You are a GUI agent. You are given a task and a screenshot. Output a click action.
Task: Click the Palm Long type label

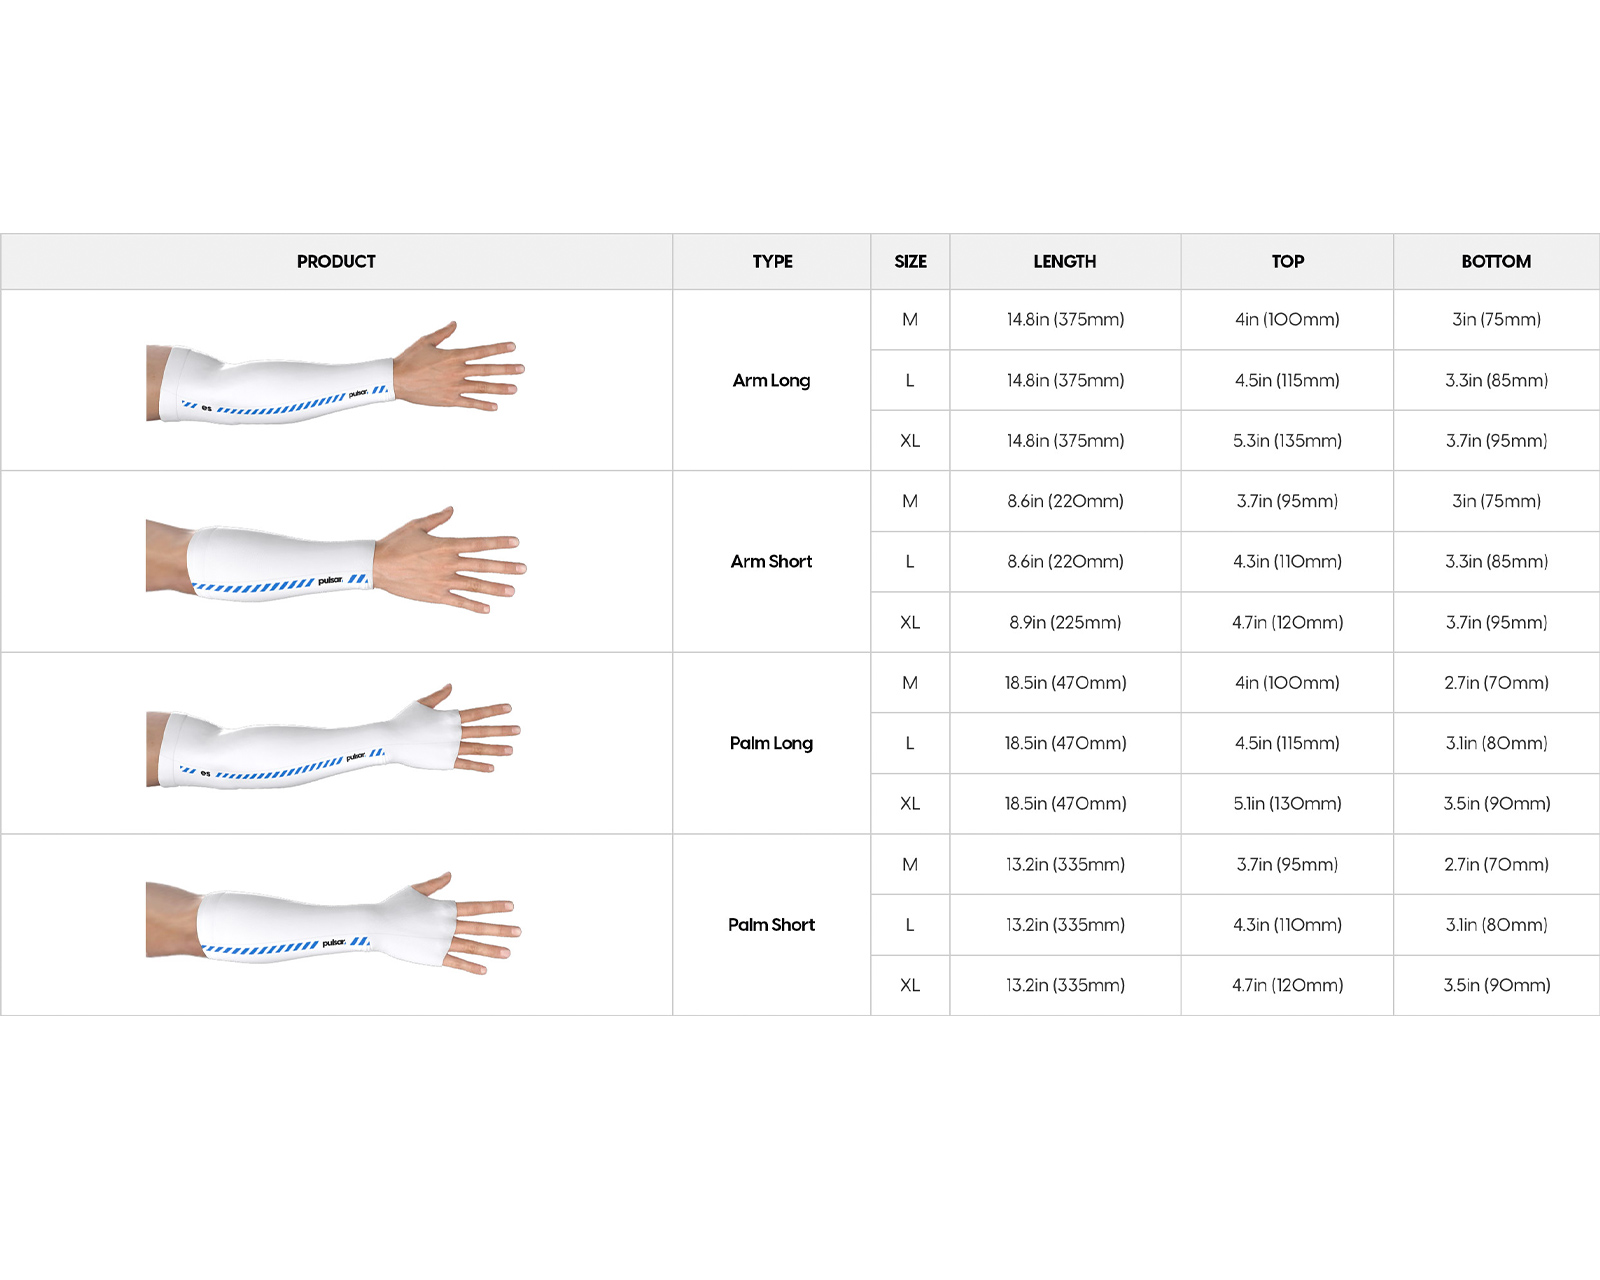pyautogui.click(x=771, y=743)
